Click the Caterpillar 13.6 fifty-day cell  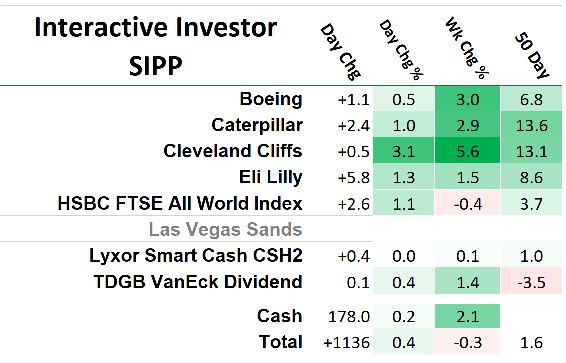coord(531,125)
